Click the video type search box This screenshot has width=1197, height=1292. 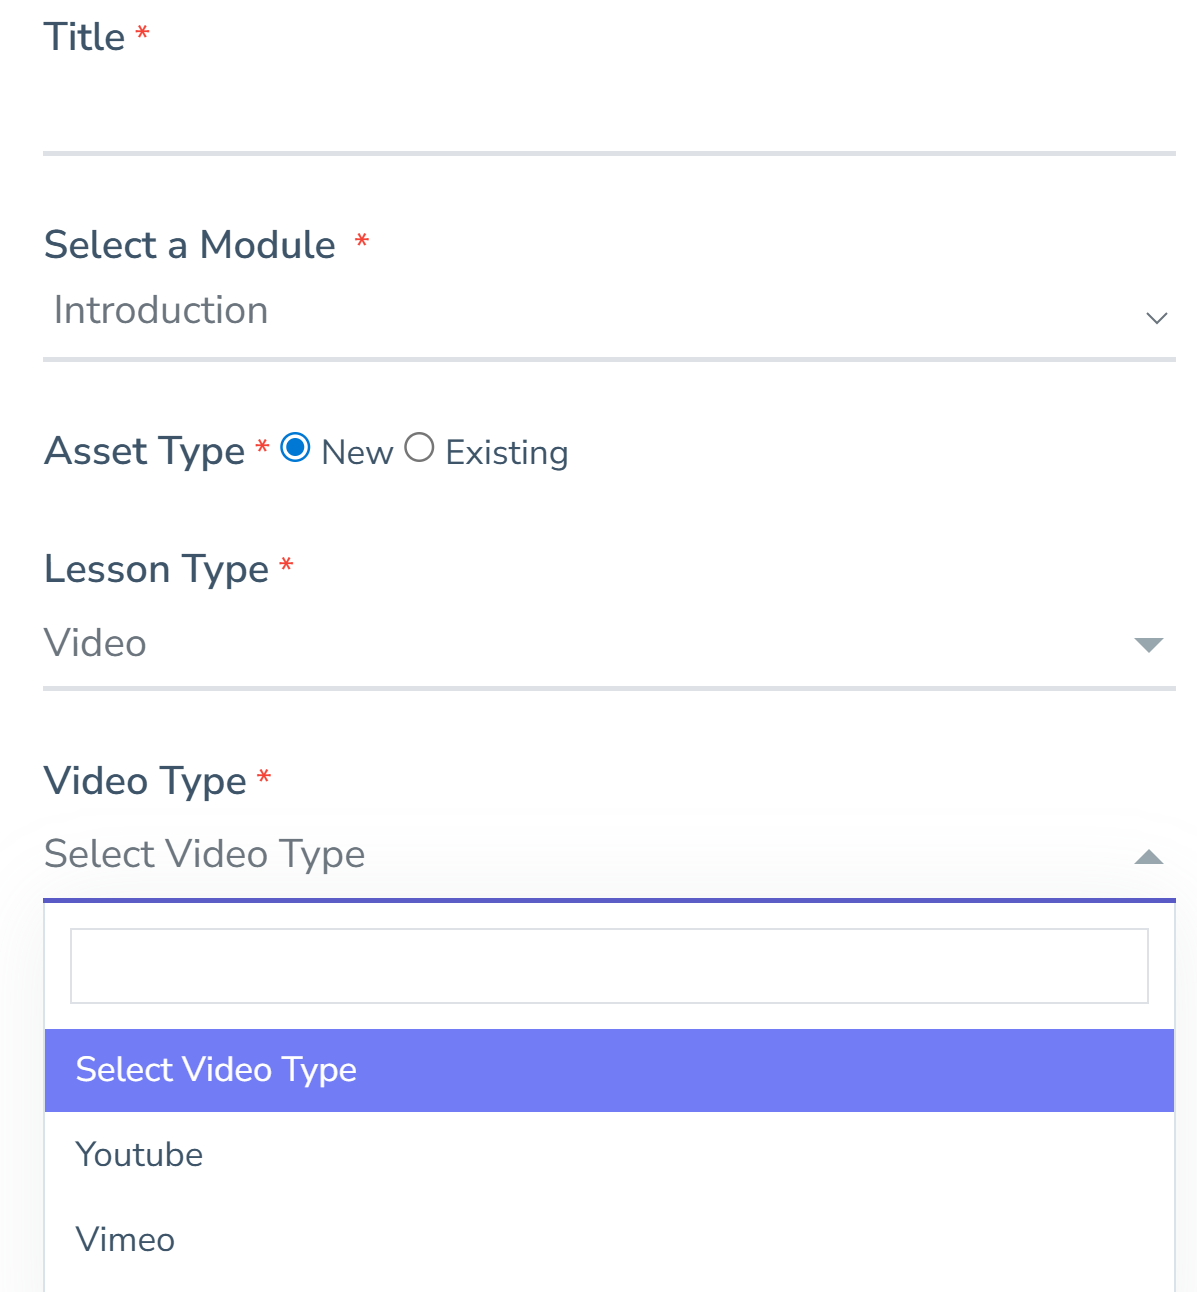tap(610, 965)
